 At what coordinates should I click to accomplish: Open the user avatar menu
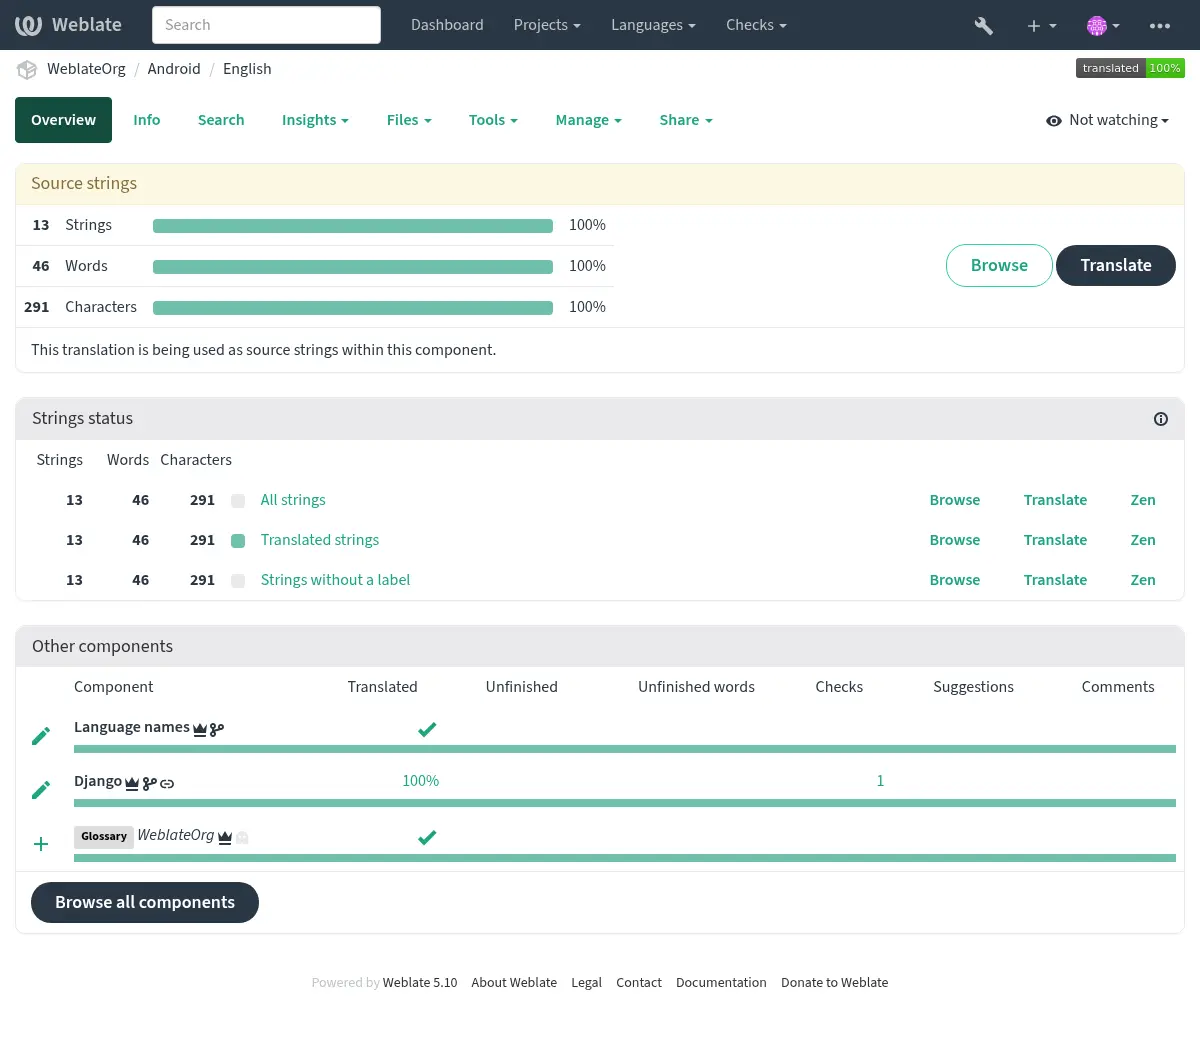click(1103, 26)
